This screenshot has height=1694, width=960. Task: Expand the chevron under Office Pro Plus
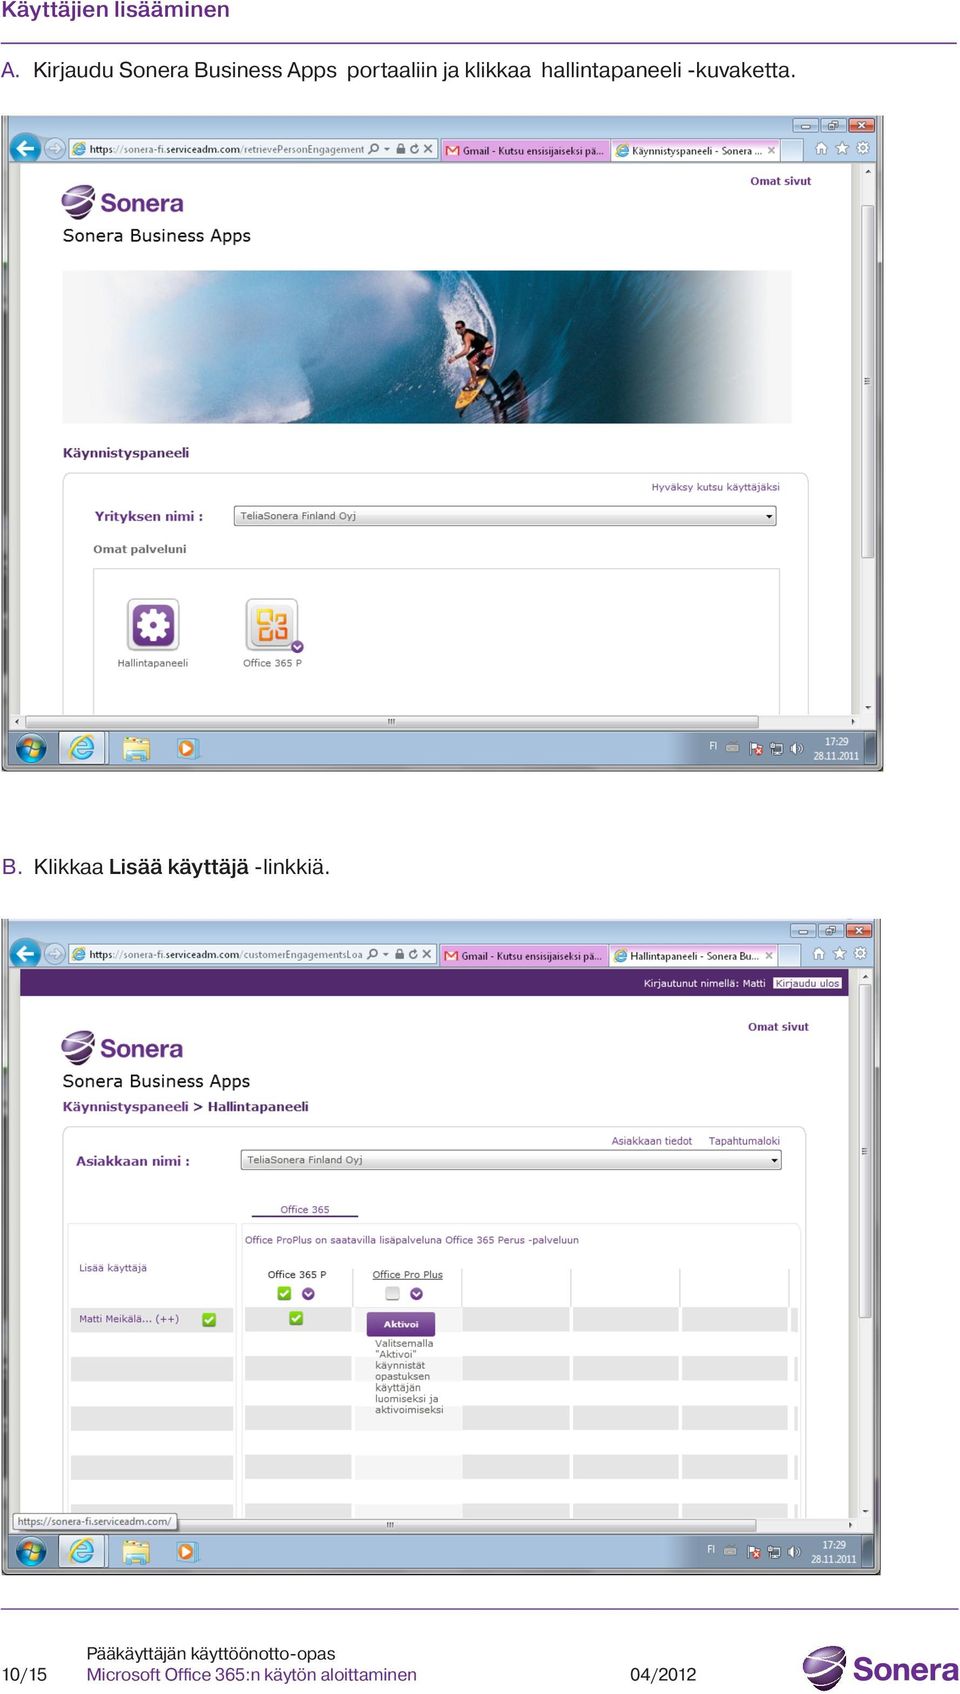click(416, 1294)
